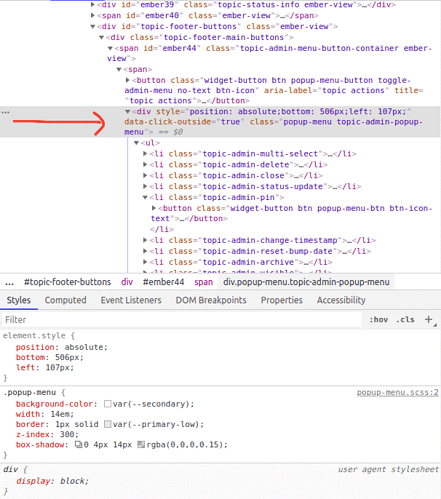The width and height of the screenshot is (441, 499).
Task: Select #topic-footer-buttons in breadcrumb
Action: coord(67,282)
